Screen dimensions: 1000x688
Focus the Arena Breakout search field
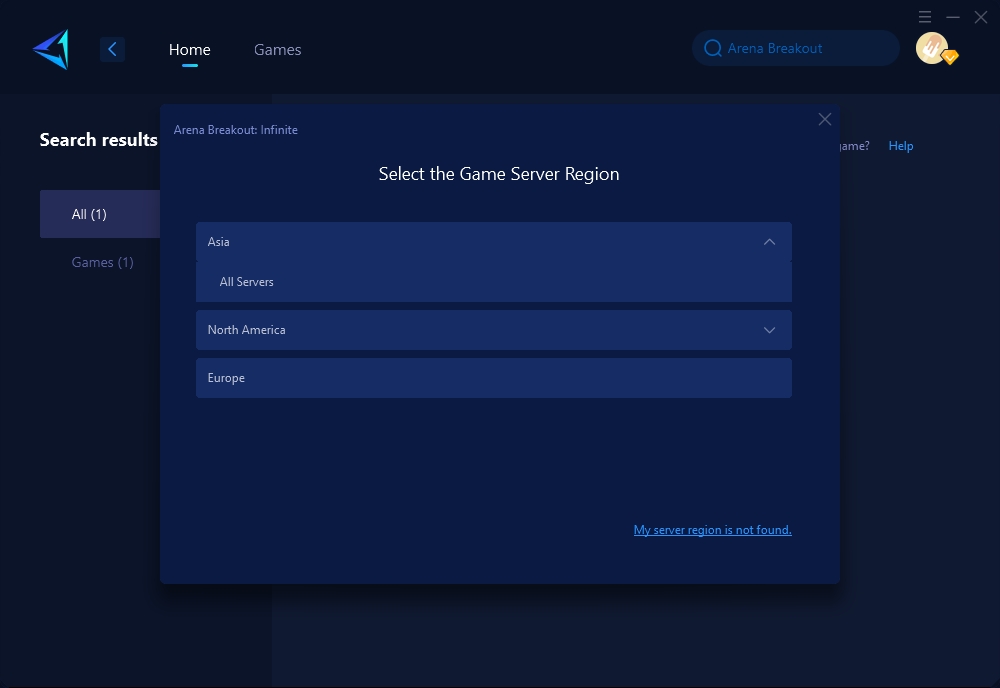796,48
